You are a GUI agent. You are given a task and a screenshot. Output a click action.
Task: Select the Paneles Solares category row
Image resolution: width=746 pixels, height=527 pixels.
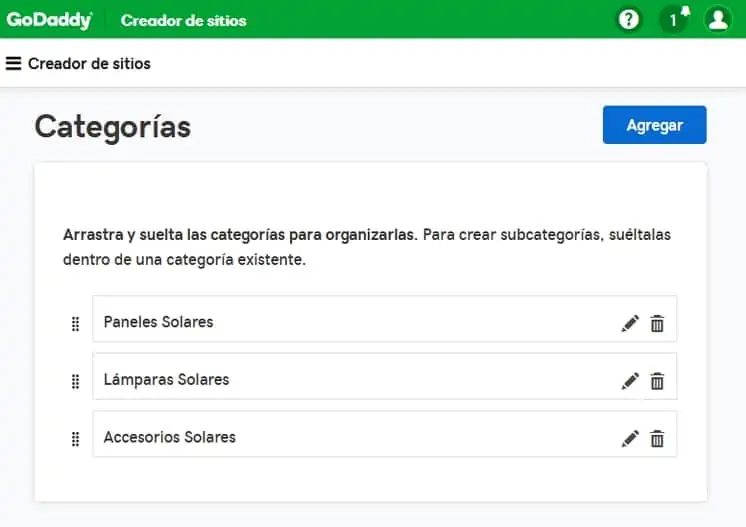pos(384,319)
